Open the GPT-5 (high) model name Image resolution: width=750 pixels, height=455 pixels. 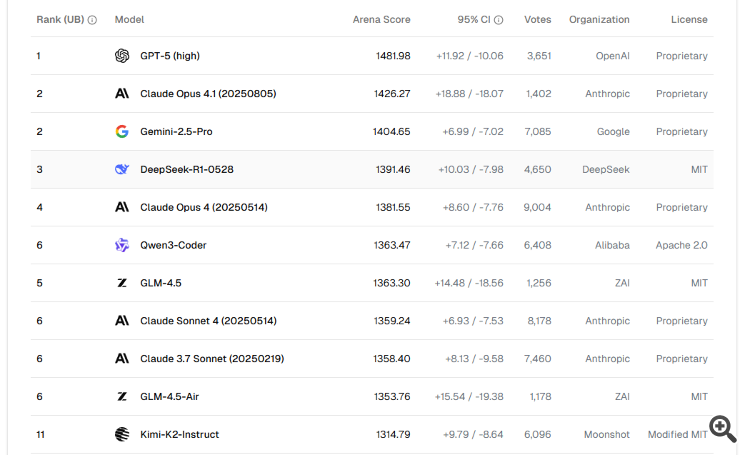[171, 56]
